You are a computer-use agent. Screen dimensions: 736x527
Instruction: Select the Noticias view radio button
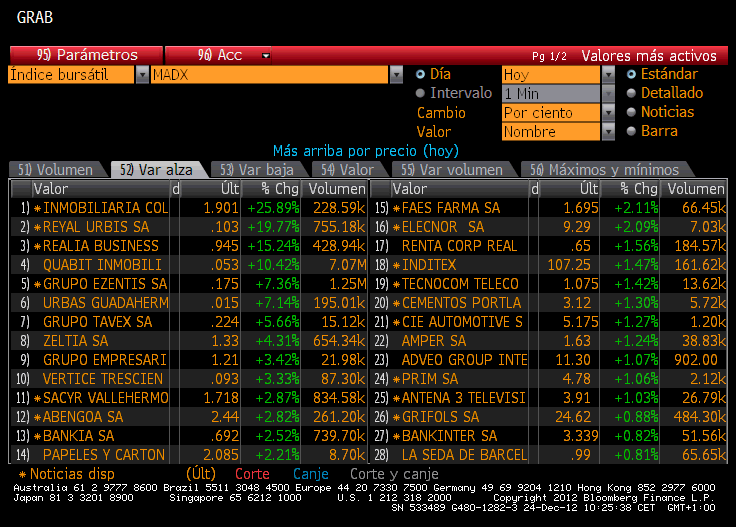tap(631, 112)
